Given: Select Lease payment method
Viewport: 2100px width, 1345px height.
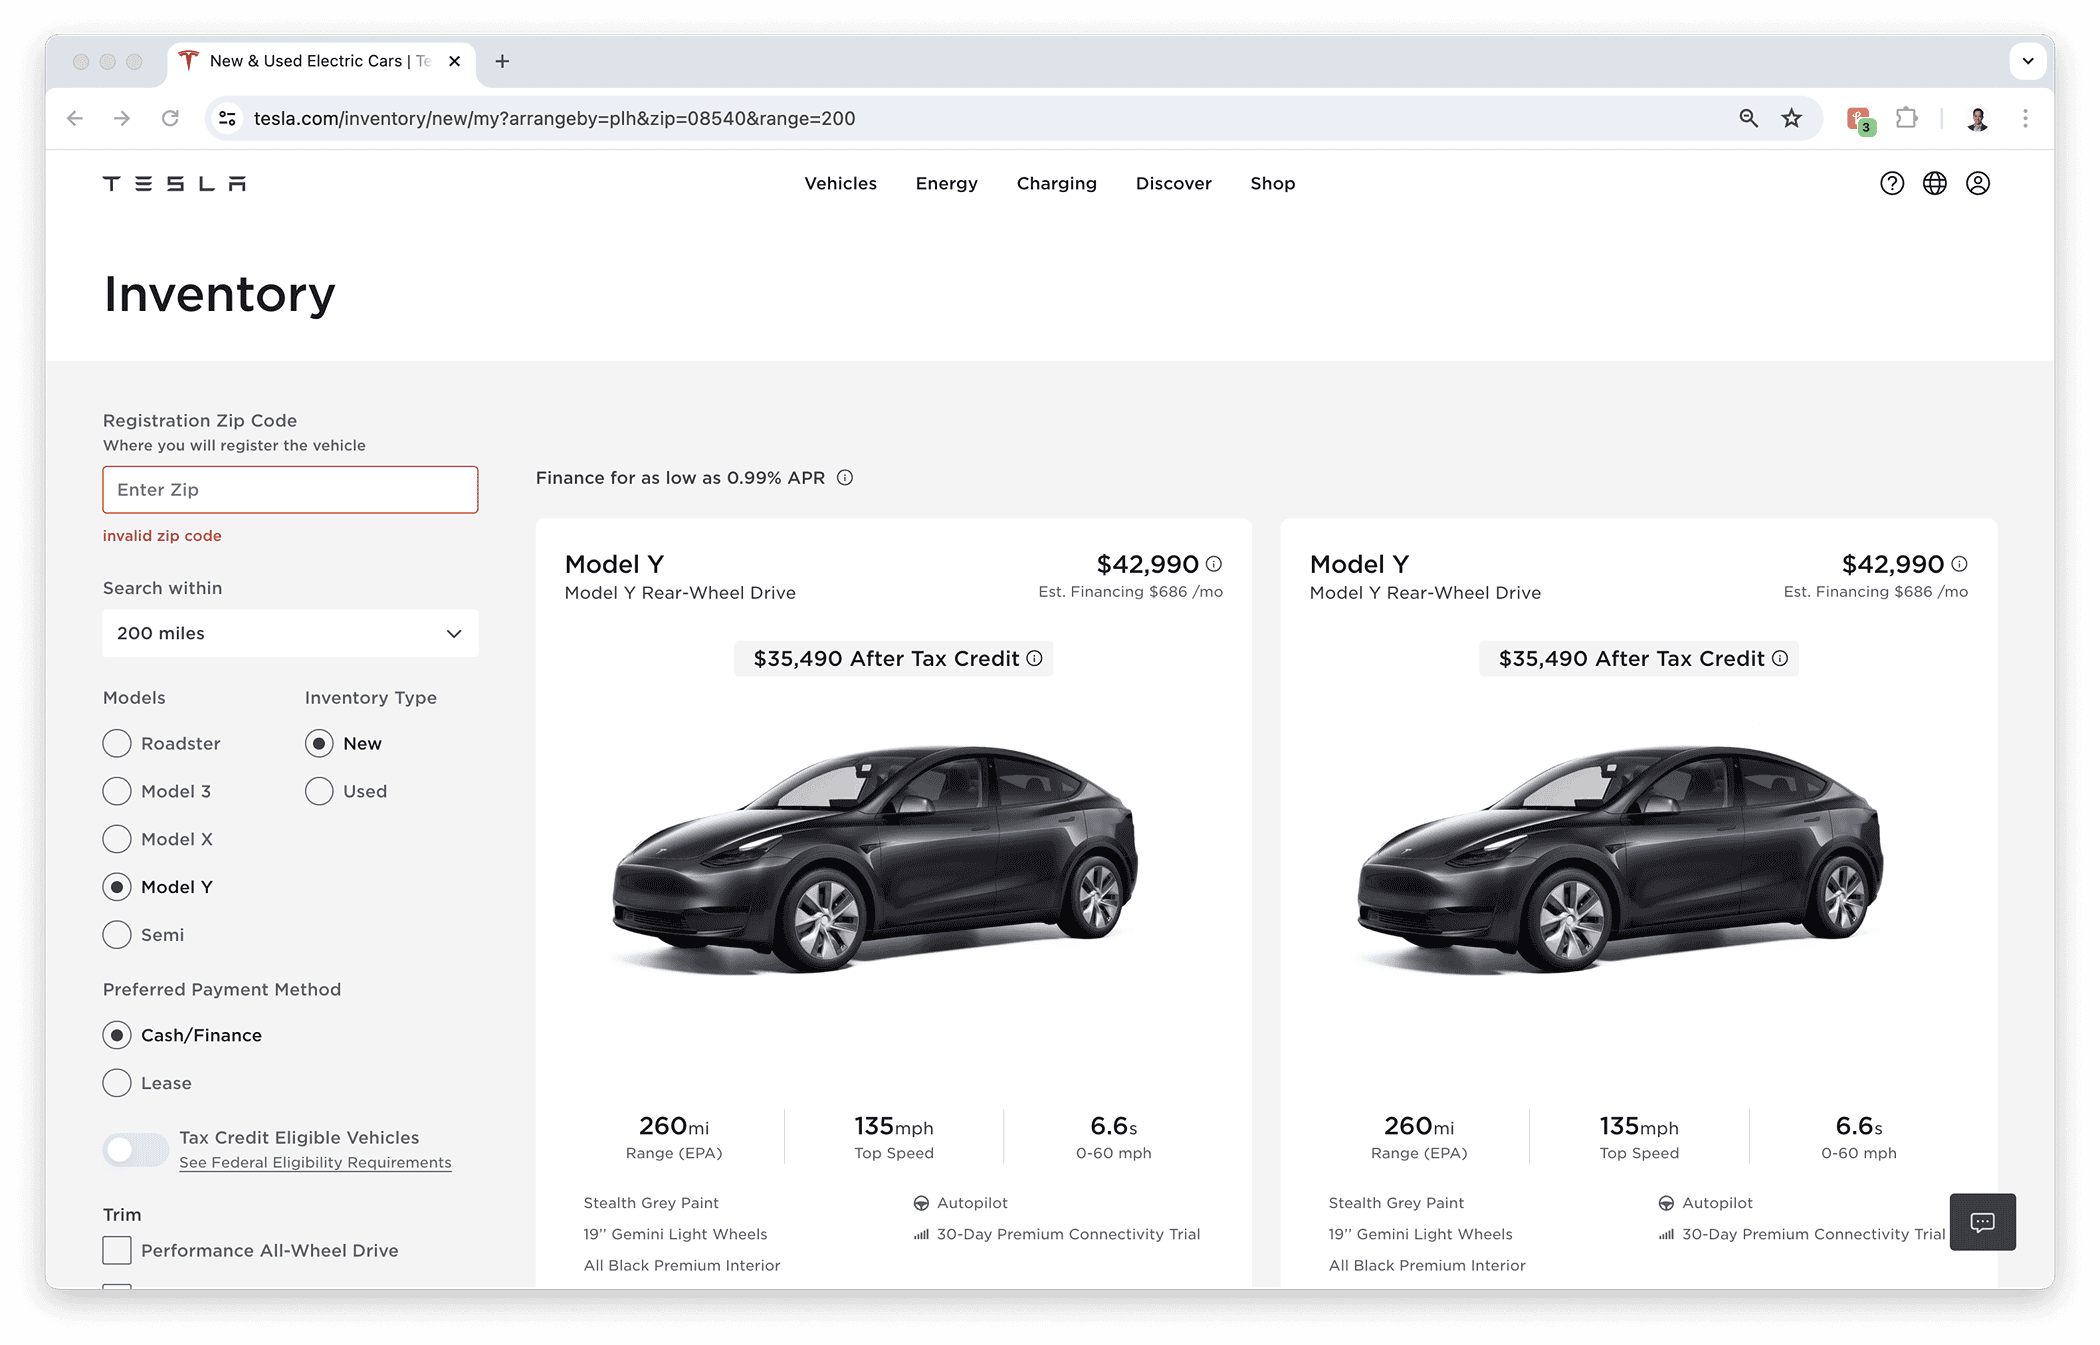Looking at the screenshot, I should point(117,1083).
